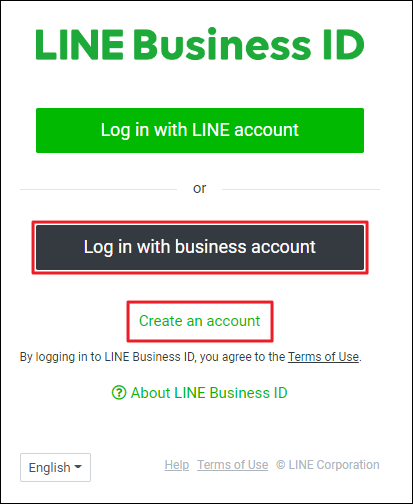Click the word Business in the logo
This screenshot has height=504, width=413.
(222, 44)
